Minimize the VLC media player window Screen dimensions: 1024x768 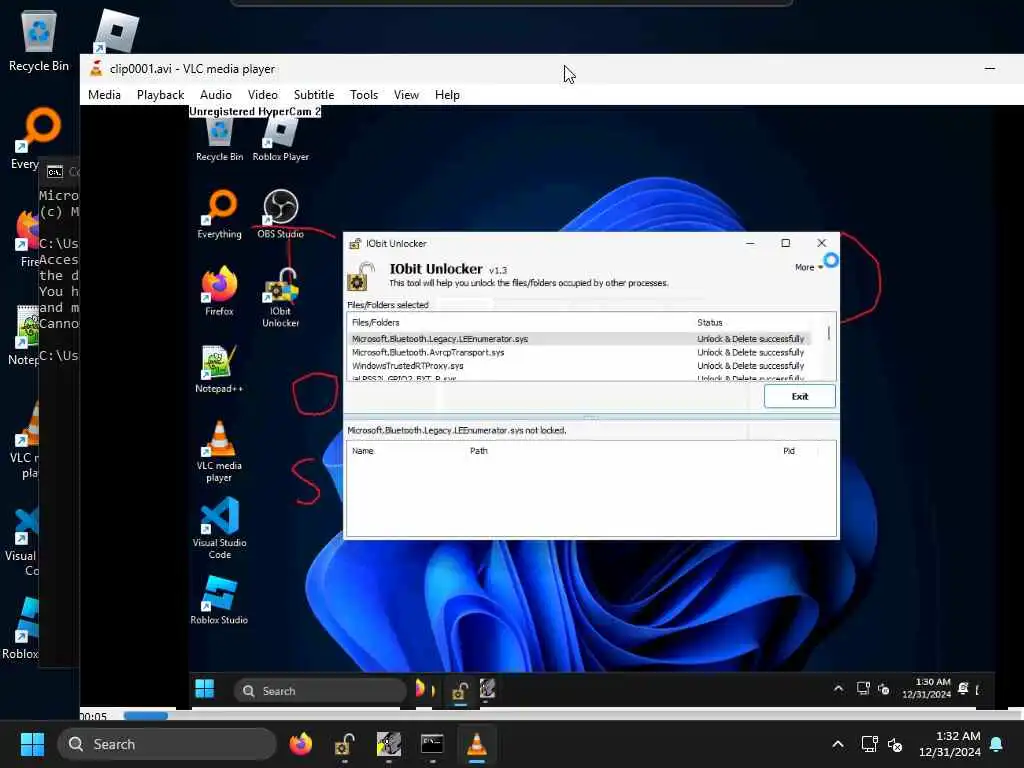tap(989, 68)
